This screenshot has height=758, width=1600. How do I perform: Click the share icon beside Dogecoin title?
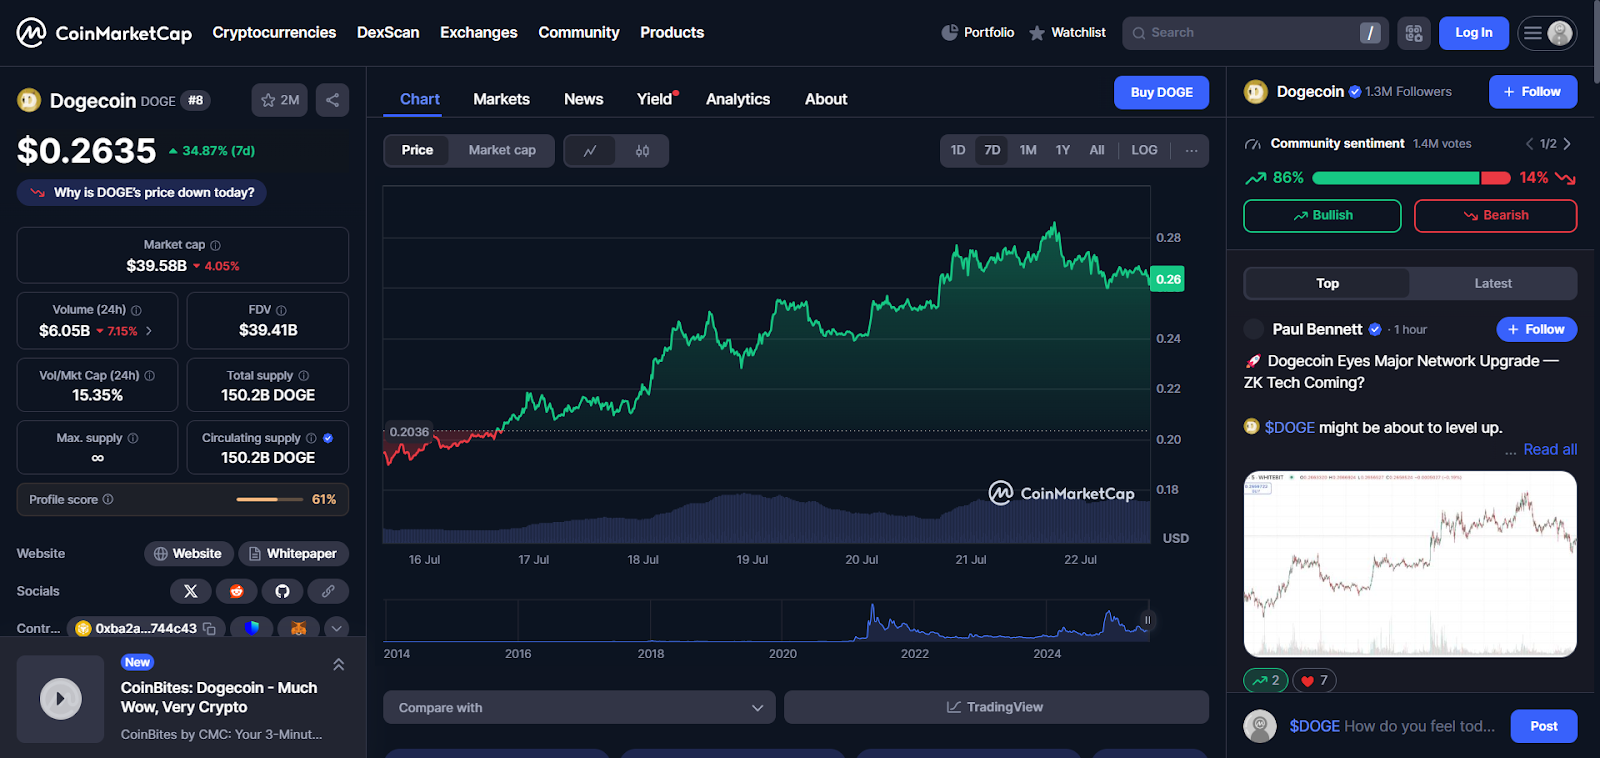(332, 100)
